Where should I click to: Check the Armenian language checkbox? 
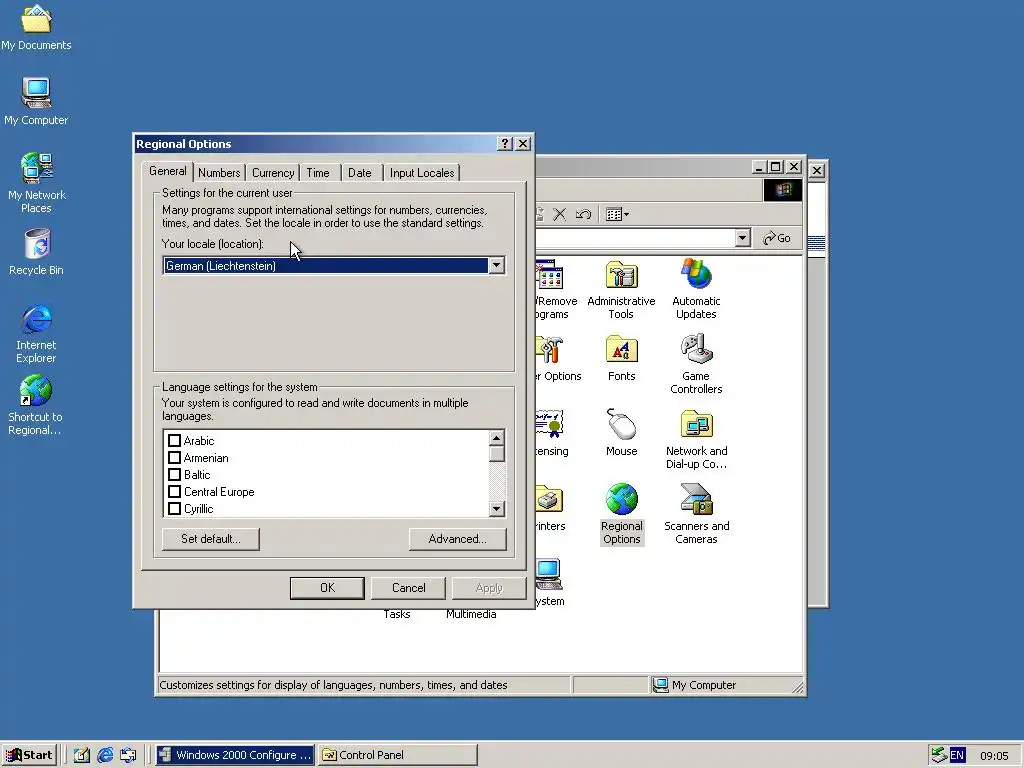[x=174, y=457]
